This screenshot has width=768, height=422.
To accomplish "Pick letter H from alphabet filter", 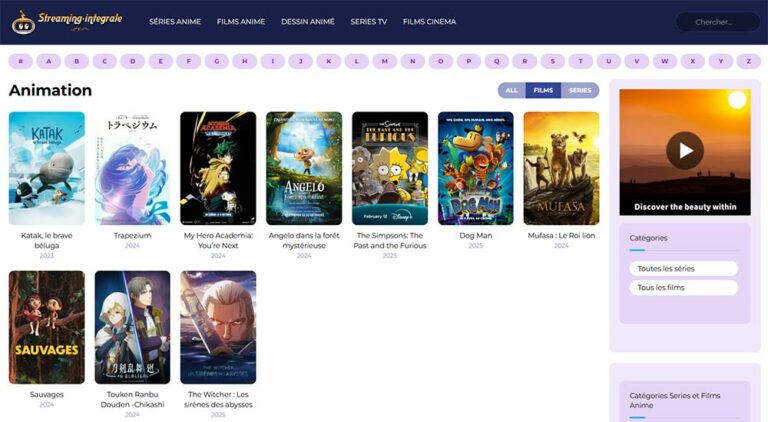I will pos(245,61).
